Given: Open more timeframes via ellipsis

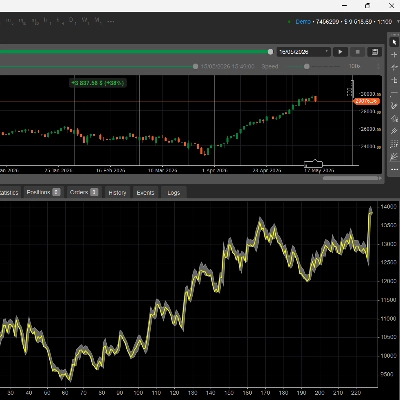Looking at the screenshot, I should coord(111,21).
